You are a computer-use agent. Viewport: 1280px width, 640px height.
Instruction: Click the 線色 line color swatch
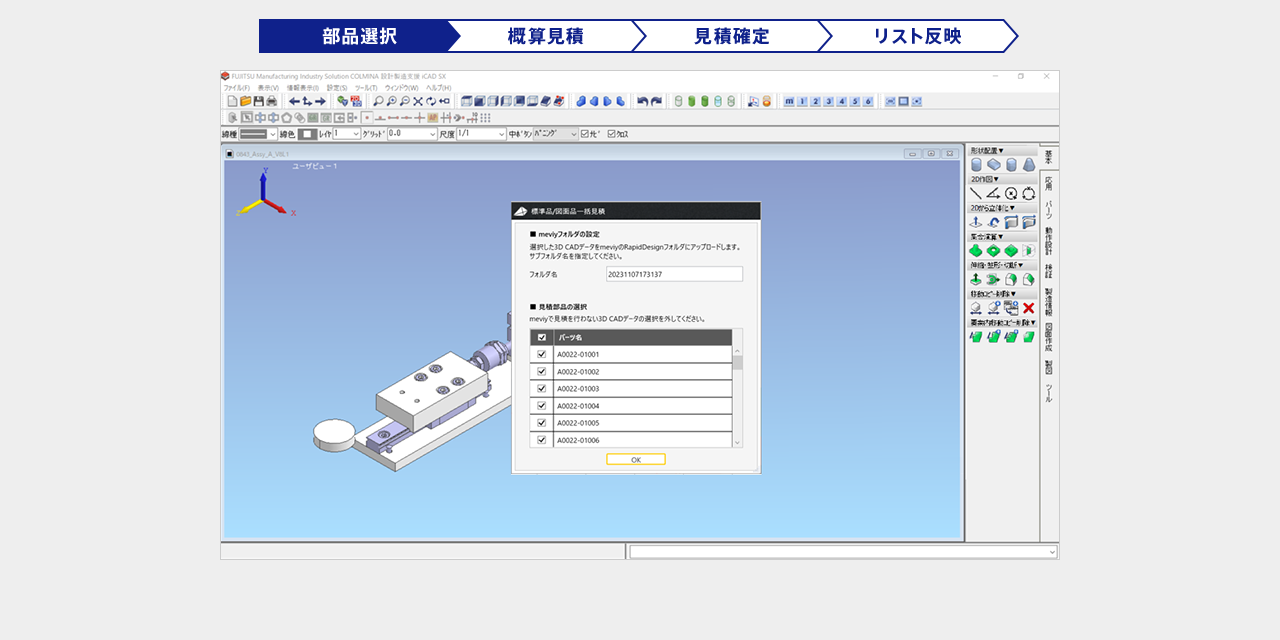(x=308, y=134)
